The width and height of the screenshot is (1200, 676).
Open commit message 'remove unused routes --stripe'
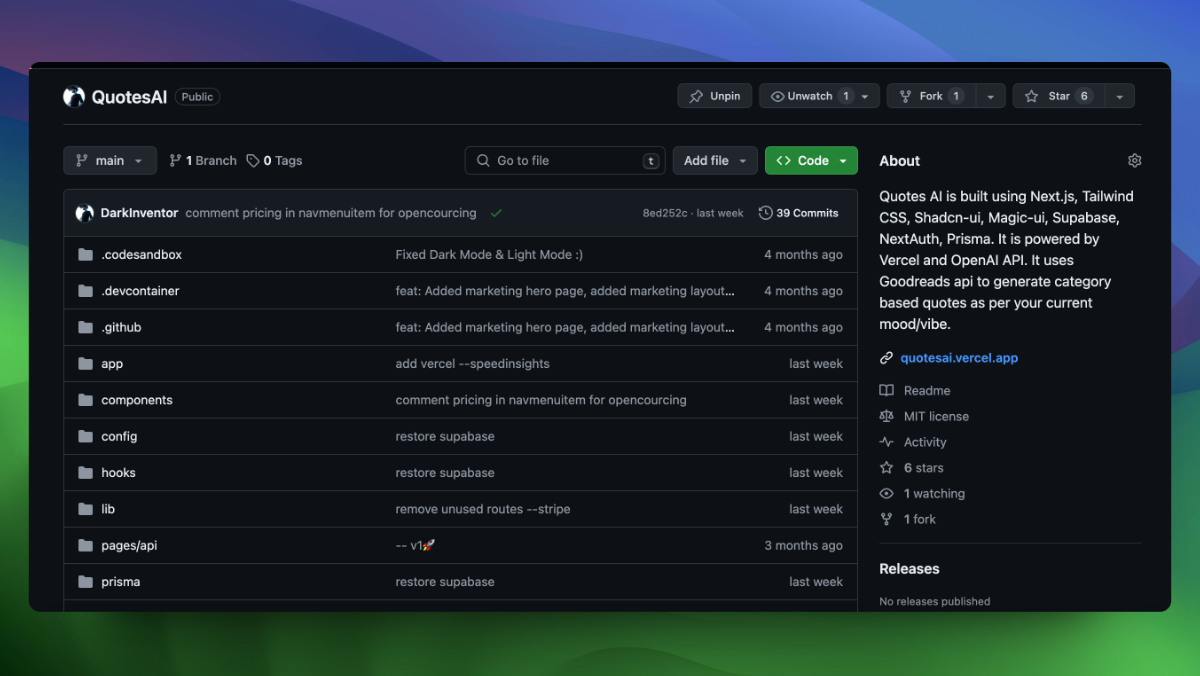pyautogui.click(x=483, y=509)
